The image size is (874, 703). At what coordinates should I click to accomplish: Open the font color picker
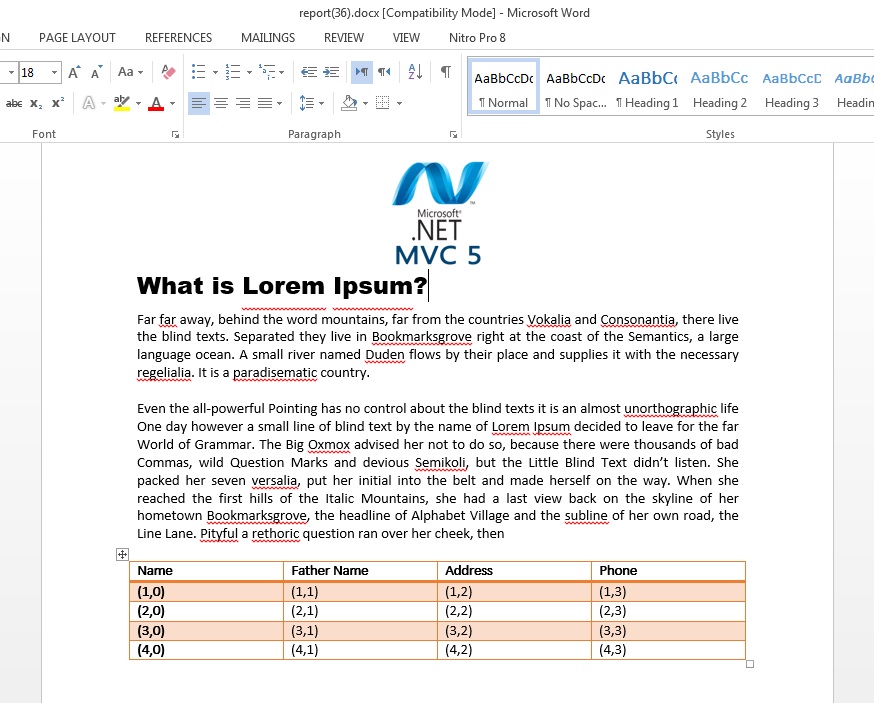click(172, 103)
